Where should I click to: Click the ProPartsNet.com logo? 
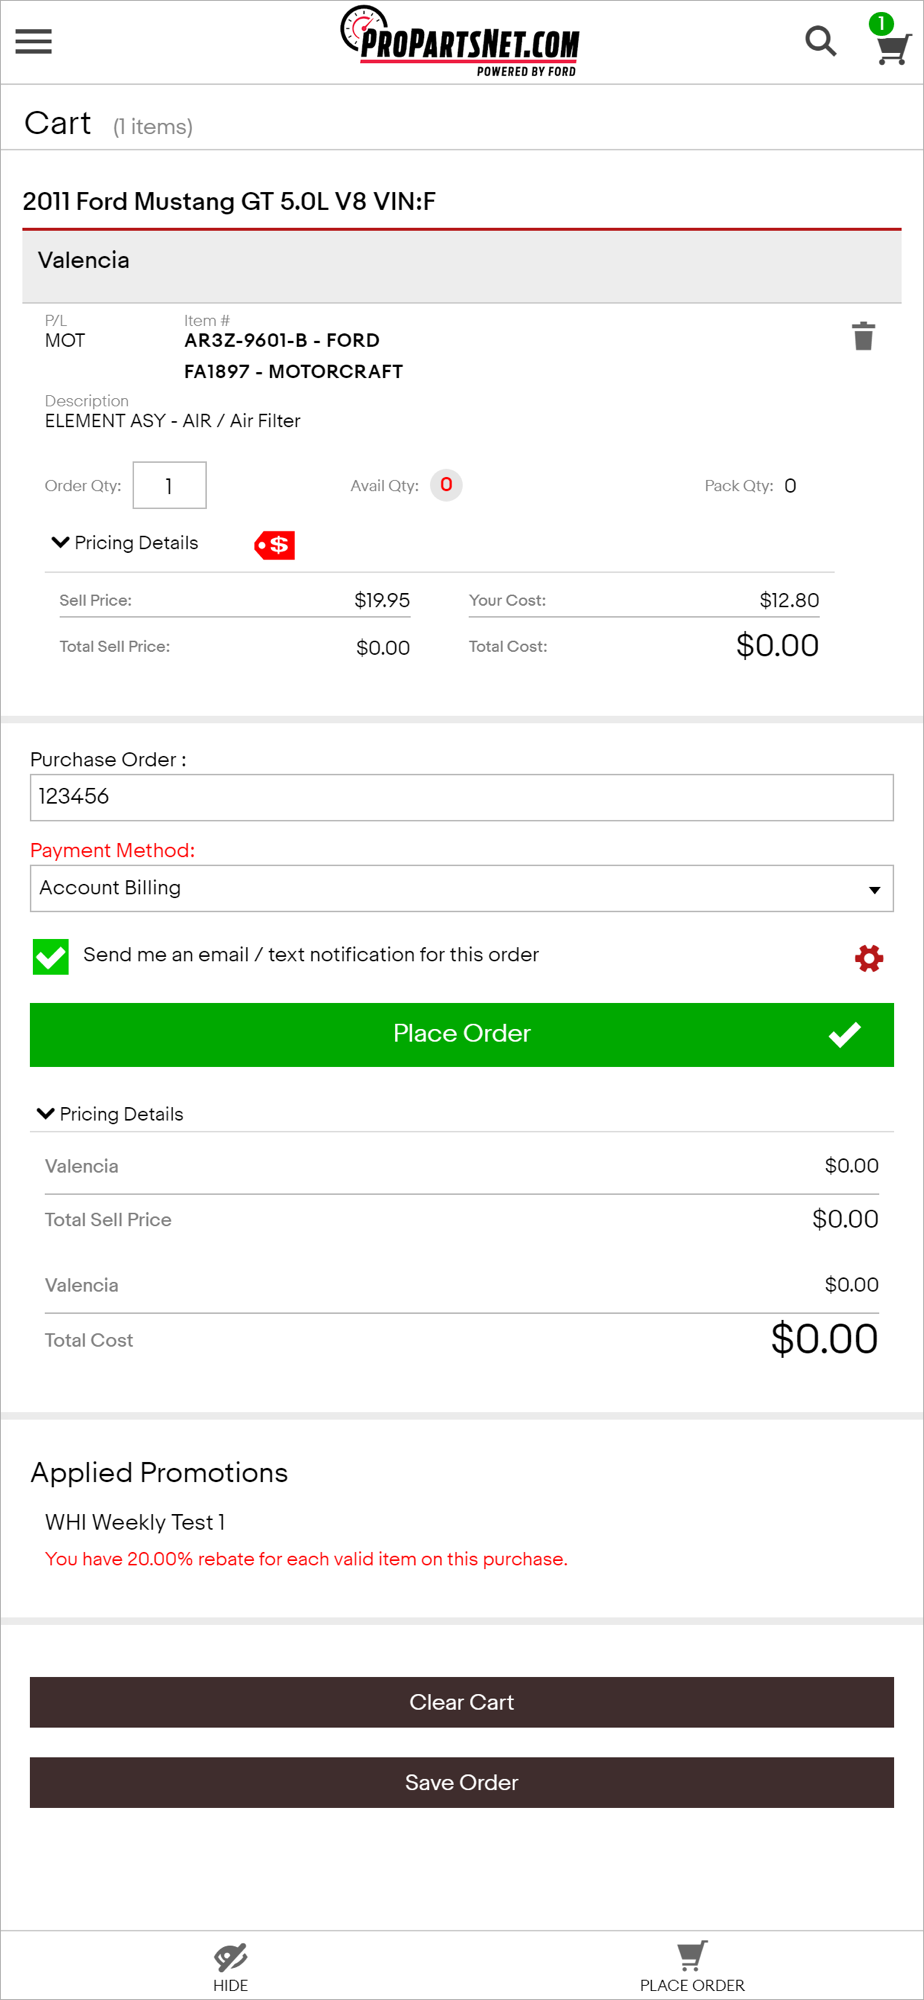(x=461, y=42)
